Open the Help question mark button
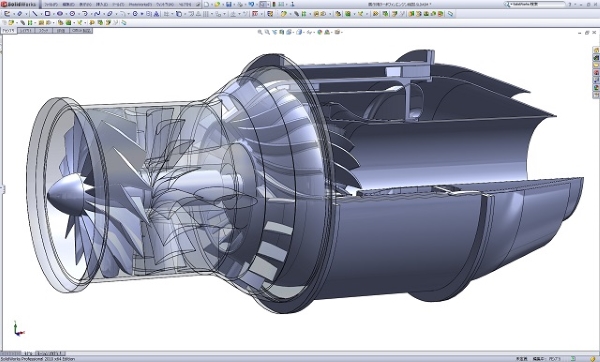Screen dimensions: 600x362 pyautogui.click(x=570, y=5)
